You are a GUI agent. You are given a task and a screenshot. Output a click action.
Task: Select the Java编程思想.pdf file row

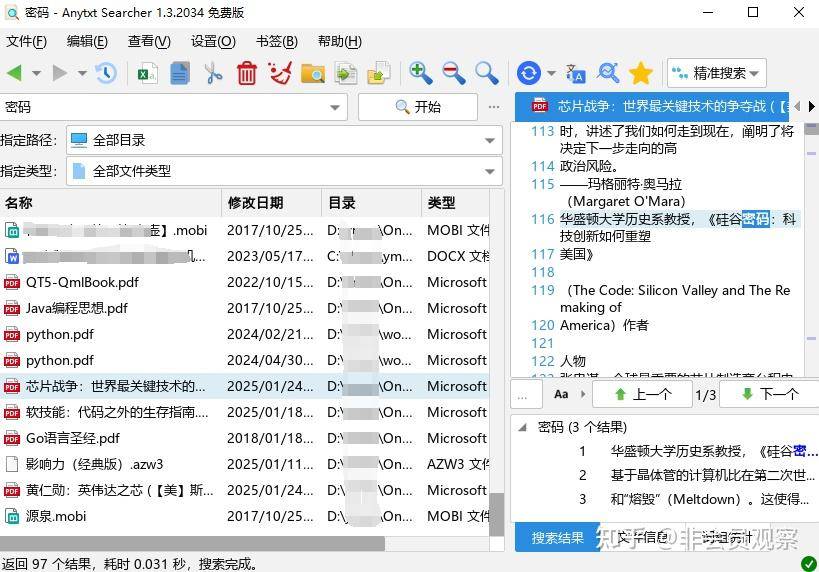[244, 308]
